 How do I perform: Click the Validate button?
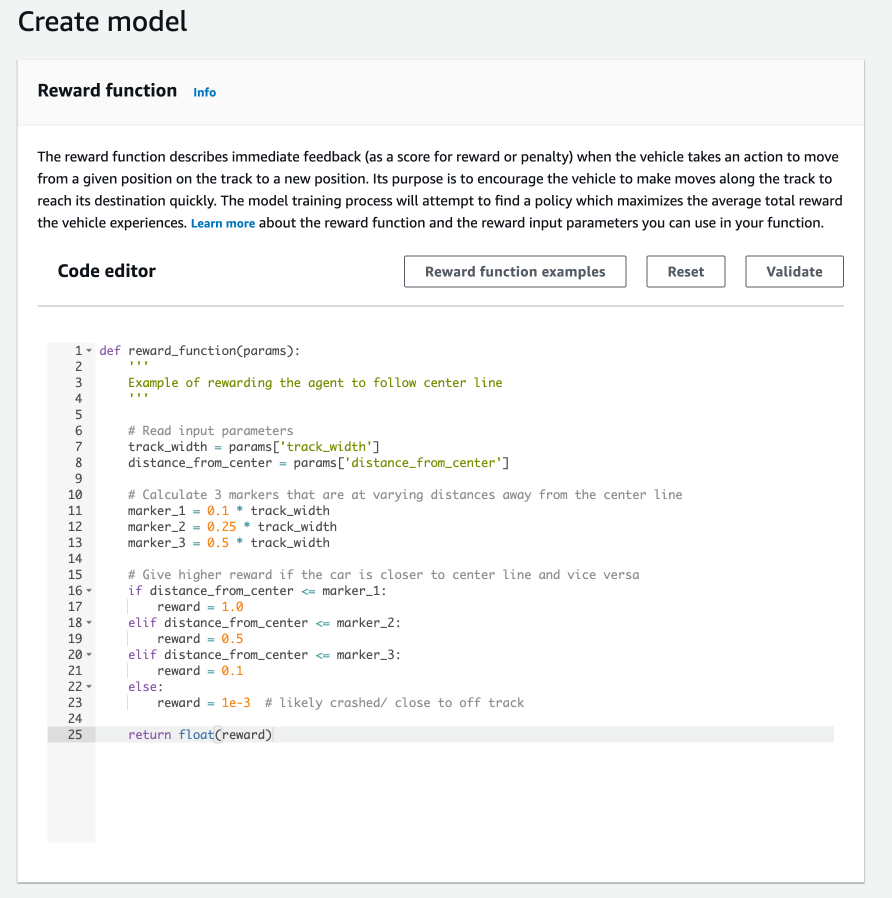pos(794,272)
